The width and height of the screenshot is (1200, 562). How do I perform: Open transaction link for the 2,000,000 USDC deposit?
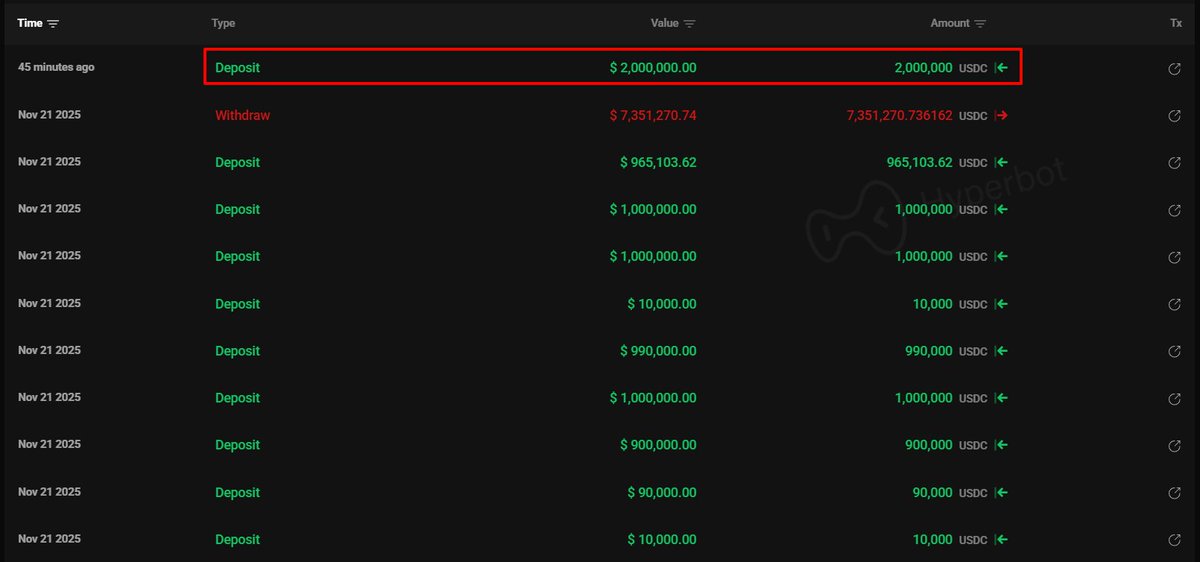pyautogui.click(x=1175, y=69)
